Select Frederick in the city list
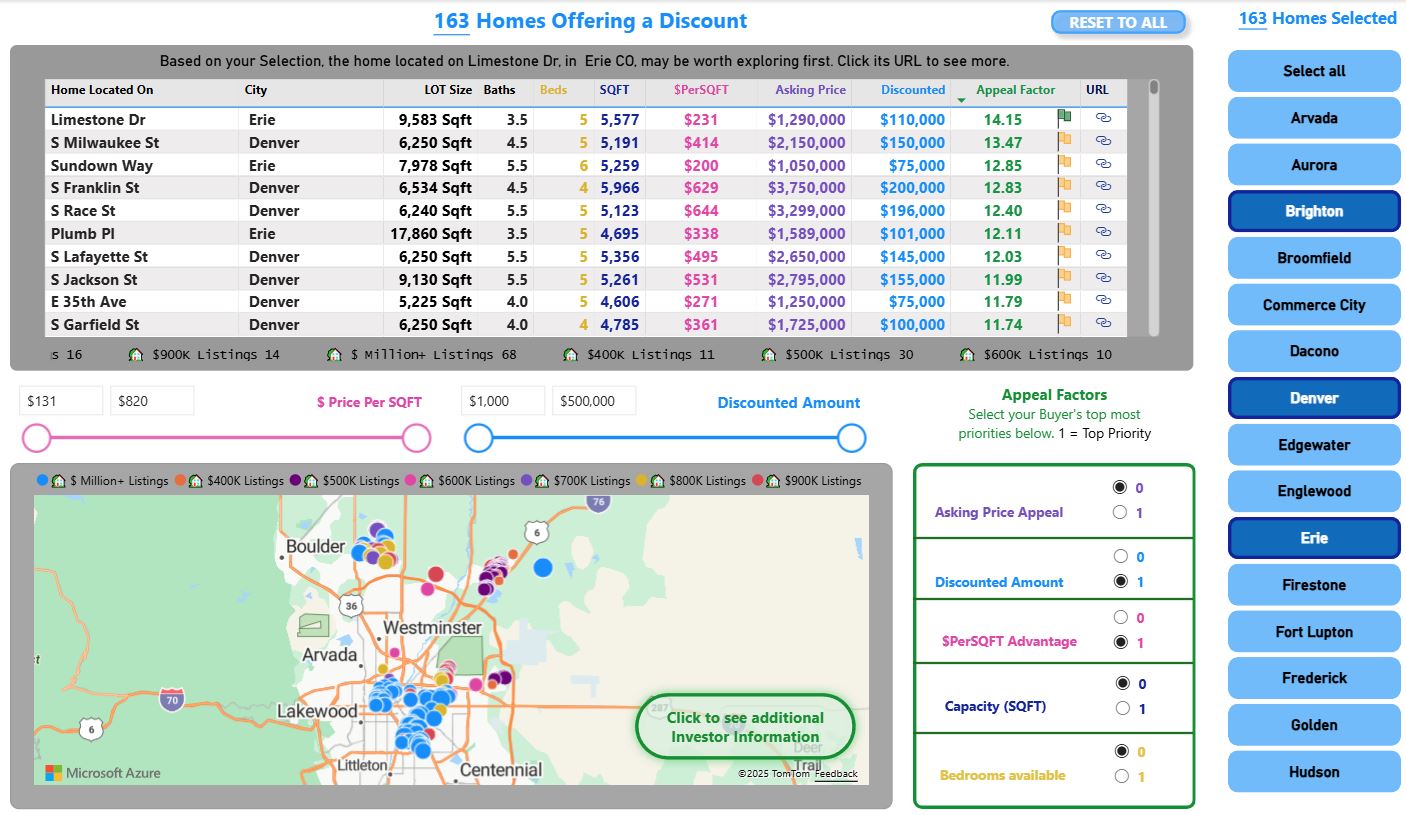1406x815 pixels. [1313, 678]
